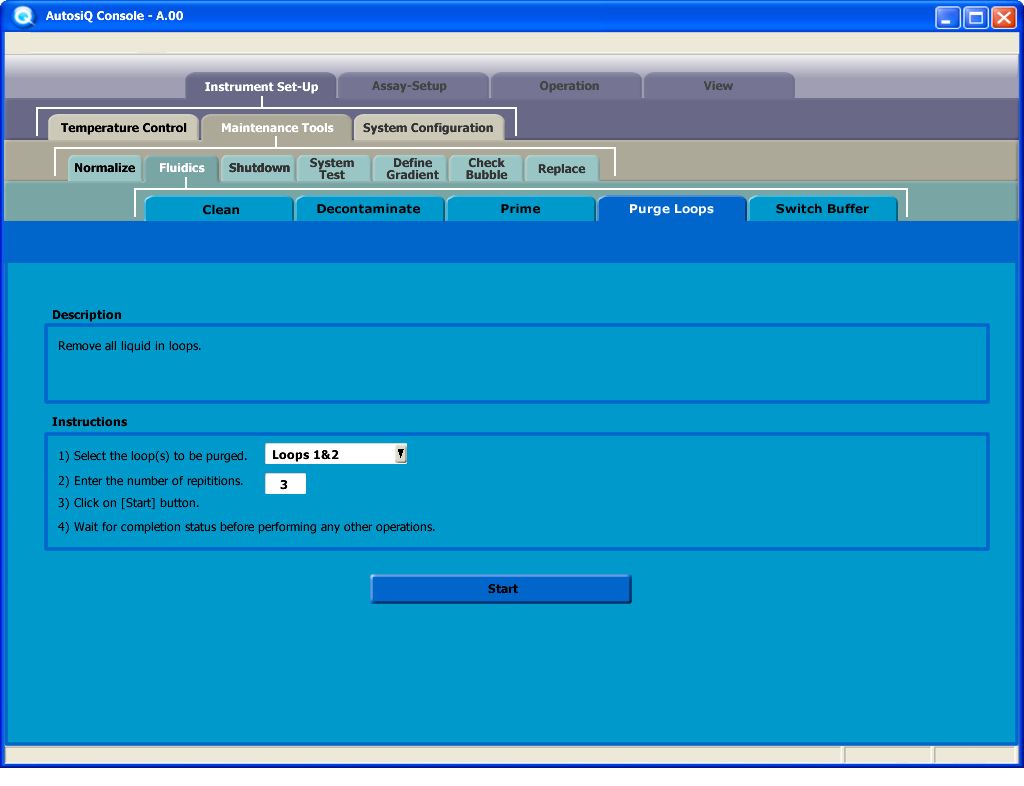Select the Maintenance Tools tab

pyautogui.click(x=277, y=128)
